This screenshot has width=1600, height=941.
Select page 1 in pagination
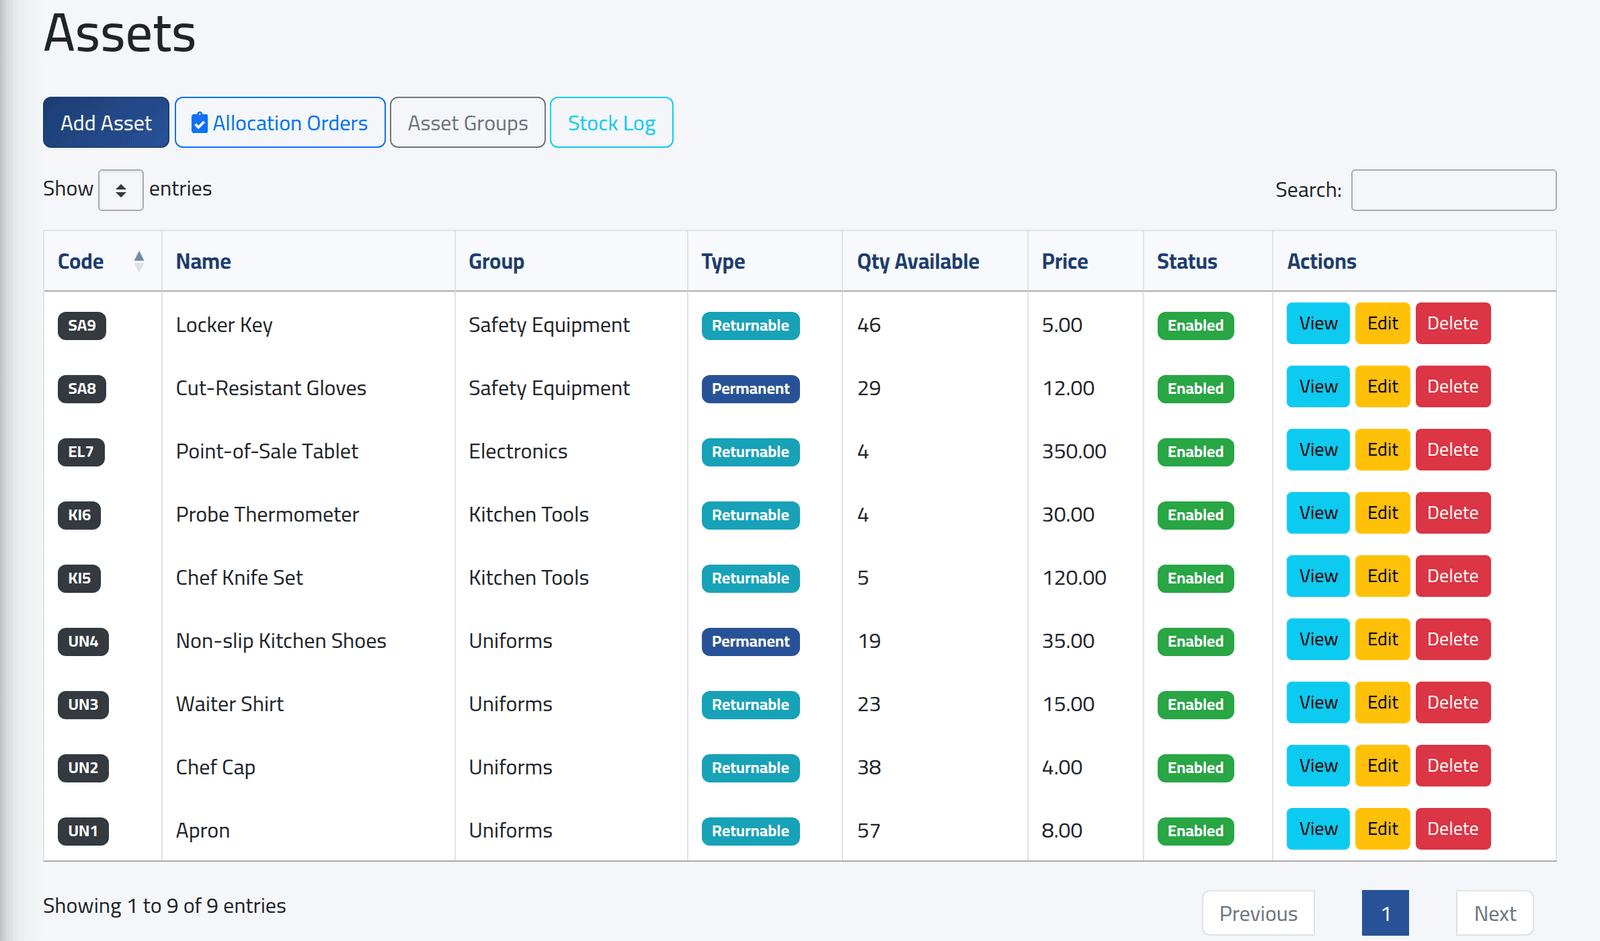(x=1386, y=914)
